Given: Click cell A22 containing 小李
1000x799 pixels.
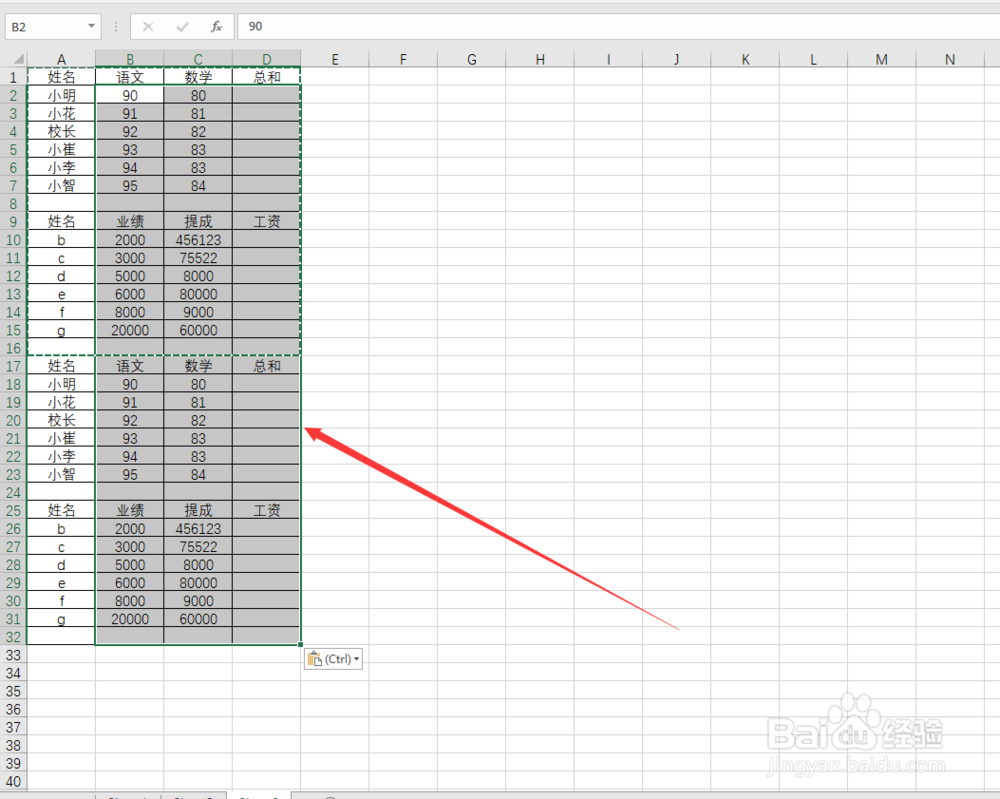Looking at the screenshot, I should point(61,457).
